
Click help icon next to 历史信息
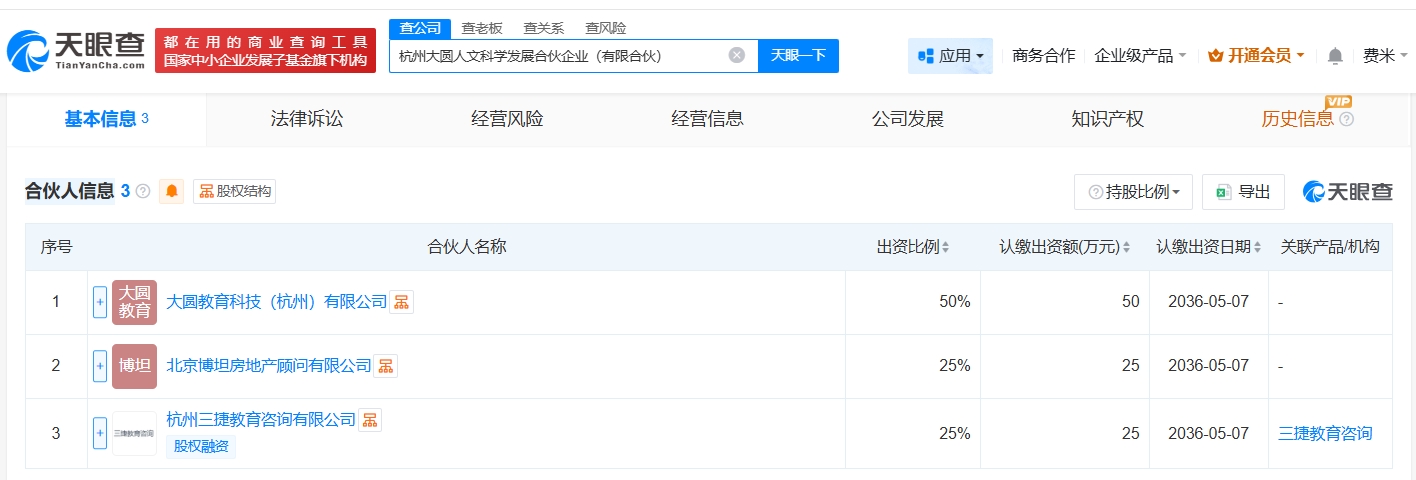click(1347, 119)
